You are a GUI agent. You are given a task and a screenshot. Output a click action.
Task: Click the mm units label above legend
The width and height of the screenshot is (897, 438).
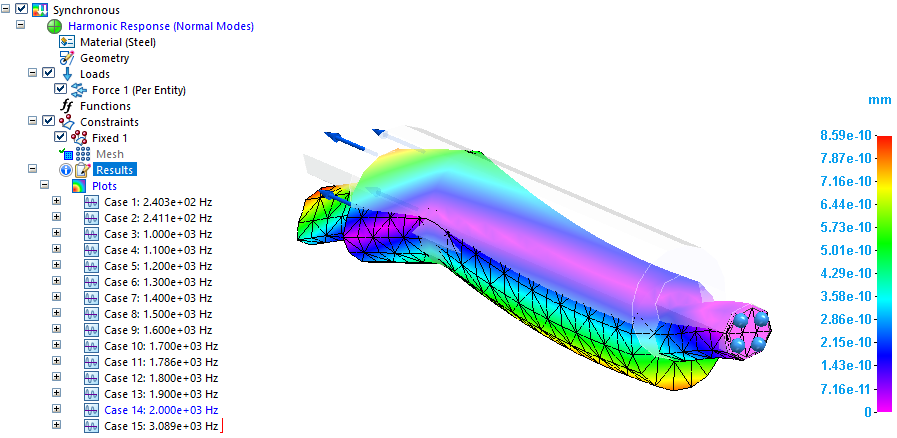coord(879,101)
